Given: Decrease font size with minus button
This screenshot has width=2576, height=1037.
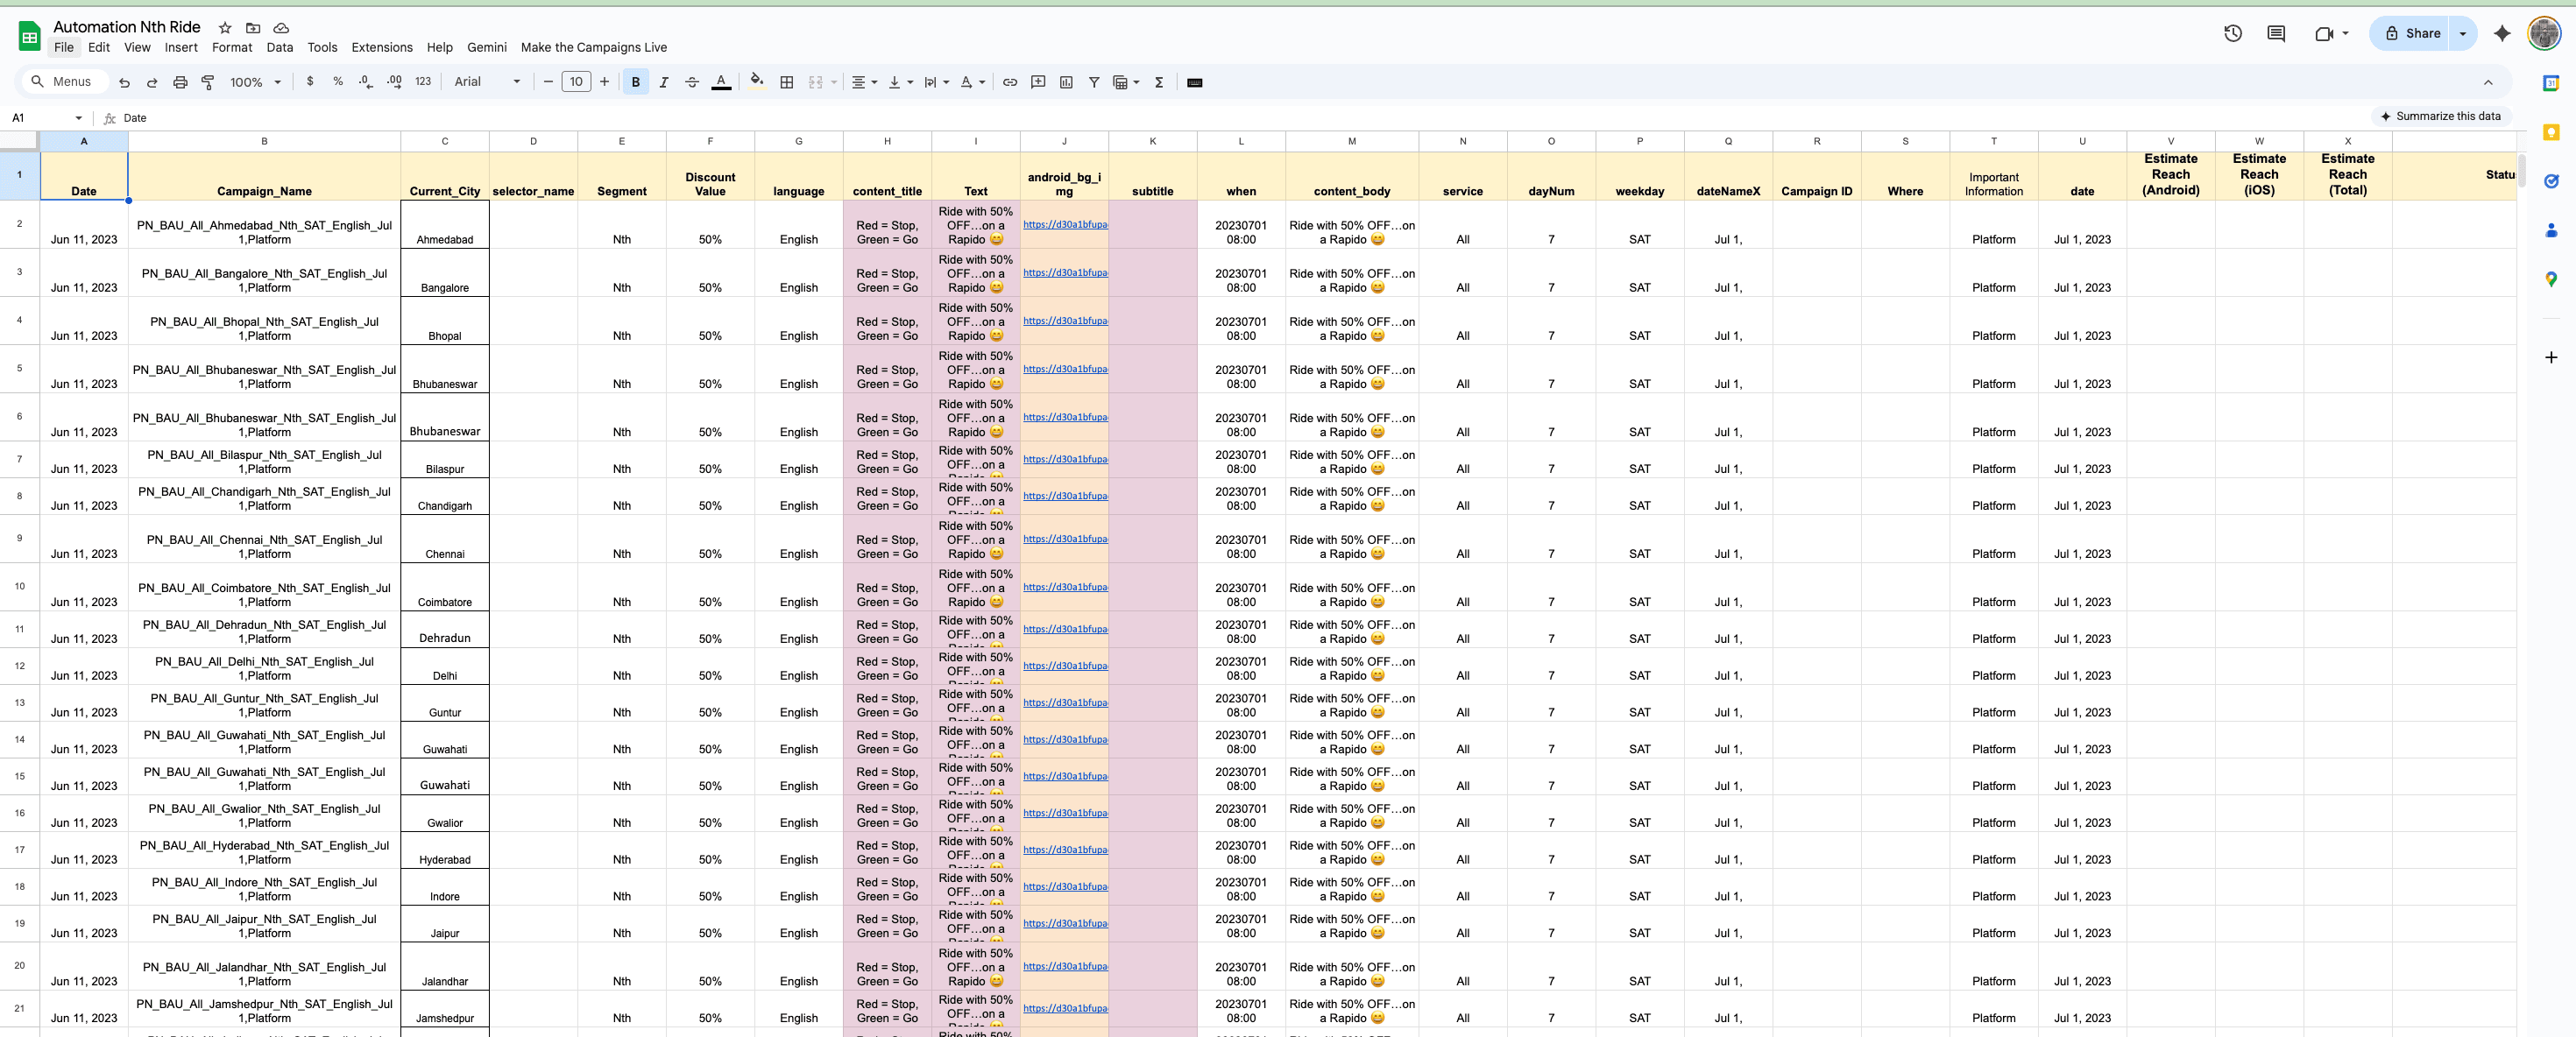Looking at the screenshot, I should (x=548, y=82).
